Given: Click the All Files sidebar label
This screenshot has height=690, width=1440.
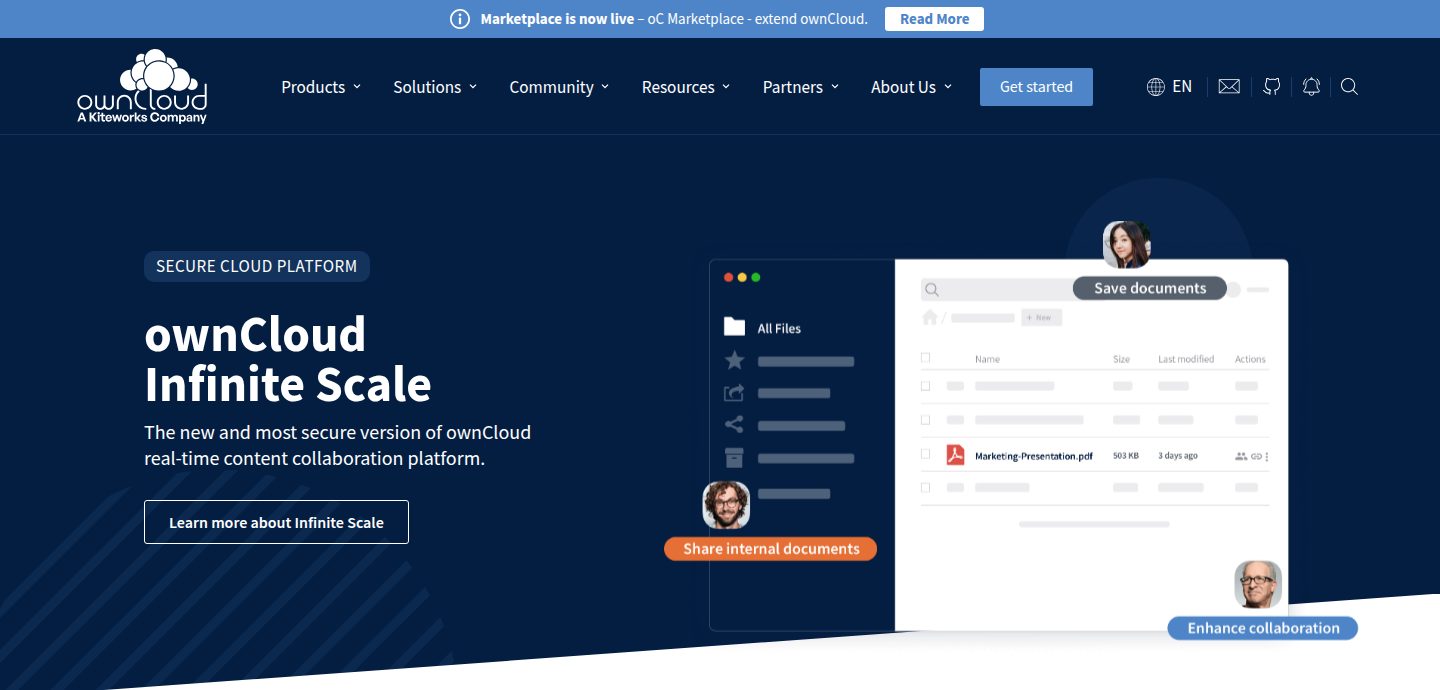Looking at the screenshot, I should [x=779, y=328].
